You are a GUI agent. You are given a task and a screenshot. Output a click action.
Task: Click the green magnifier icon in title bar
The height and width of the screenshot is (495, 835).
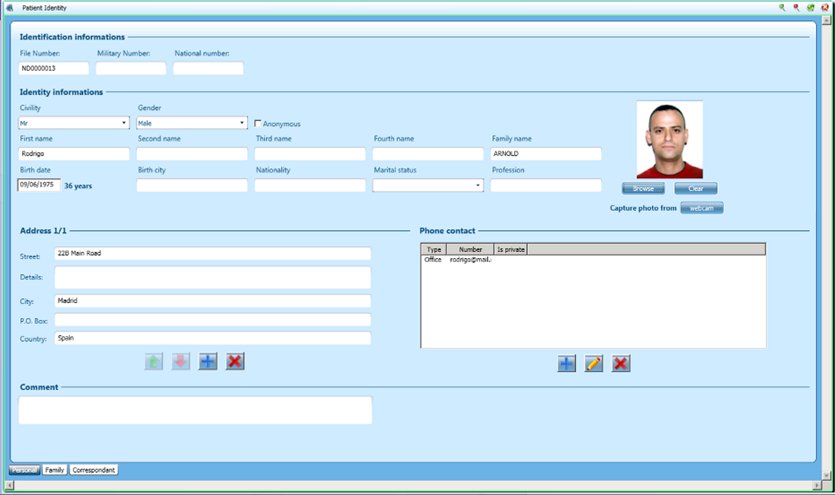click(783, 7)
